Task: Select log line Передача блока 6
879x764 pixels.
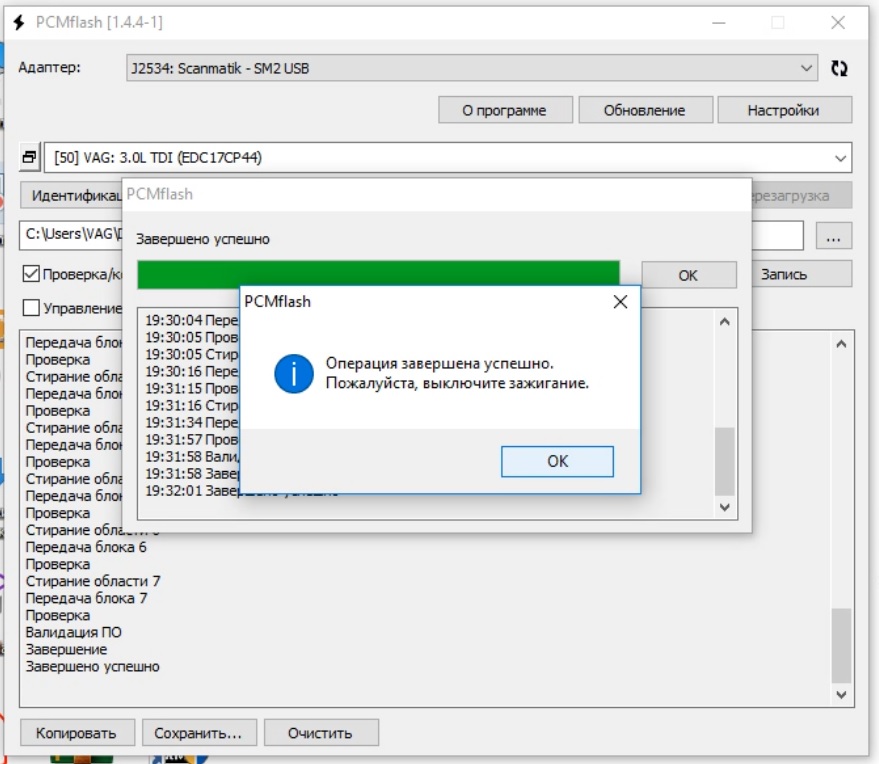Action: (x=86, y=547)
